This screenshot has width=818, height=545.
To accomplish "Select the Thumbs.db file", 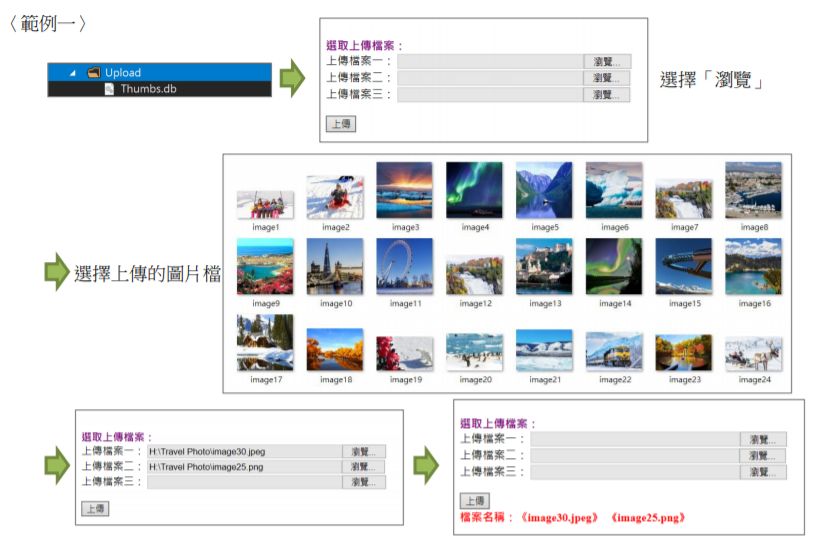I will pyautogui.click(x=148, y=88).
